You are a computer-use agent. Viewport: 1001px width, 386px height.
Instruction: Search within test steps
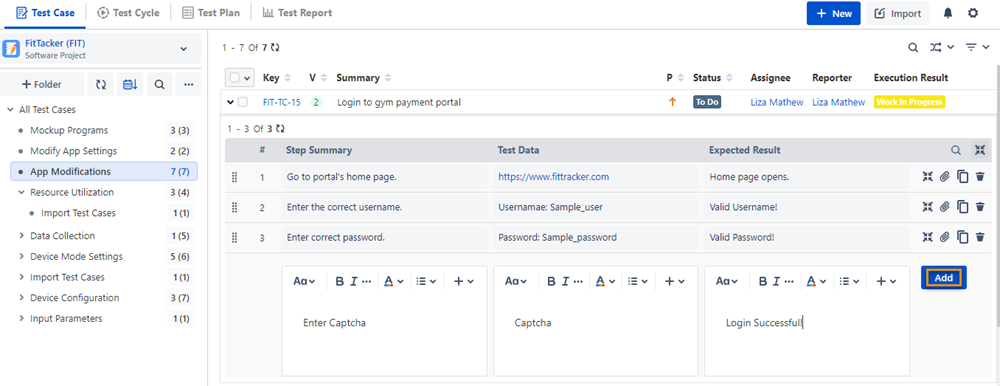pyautogui.click(x=956, y=151)
